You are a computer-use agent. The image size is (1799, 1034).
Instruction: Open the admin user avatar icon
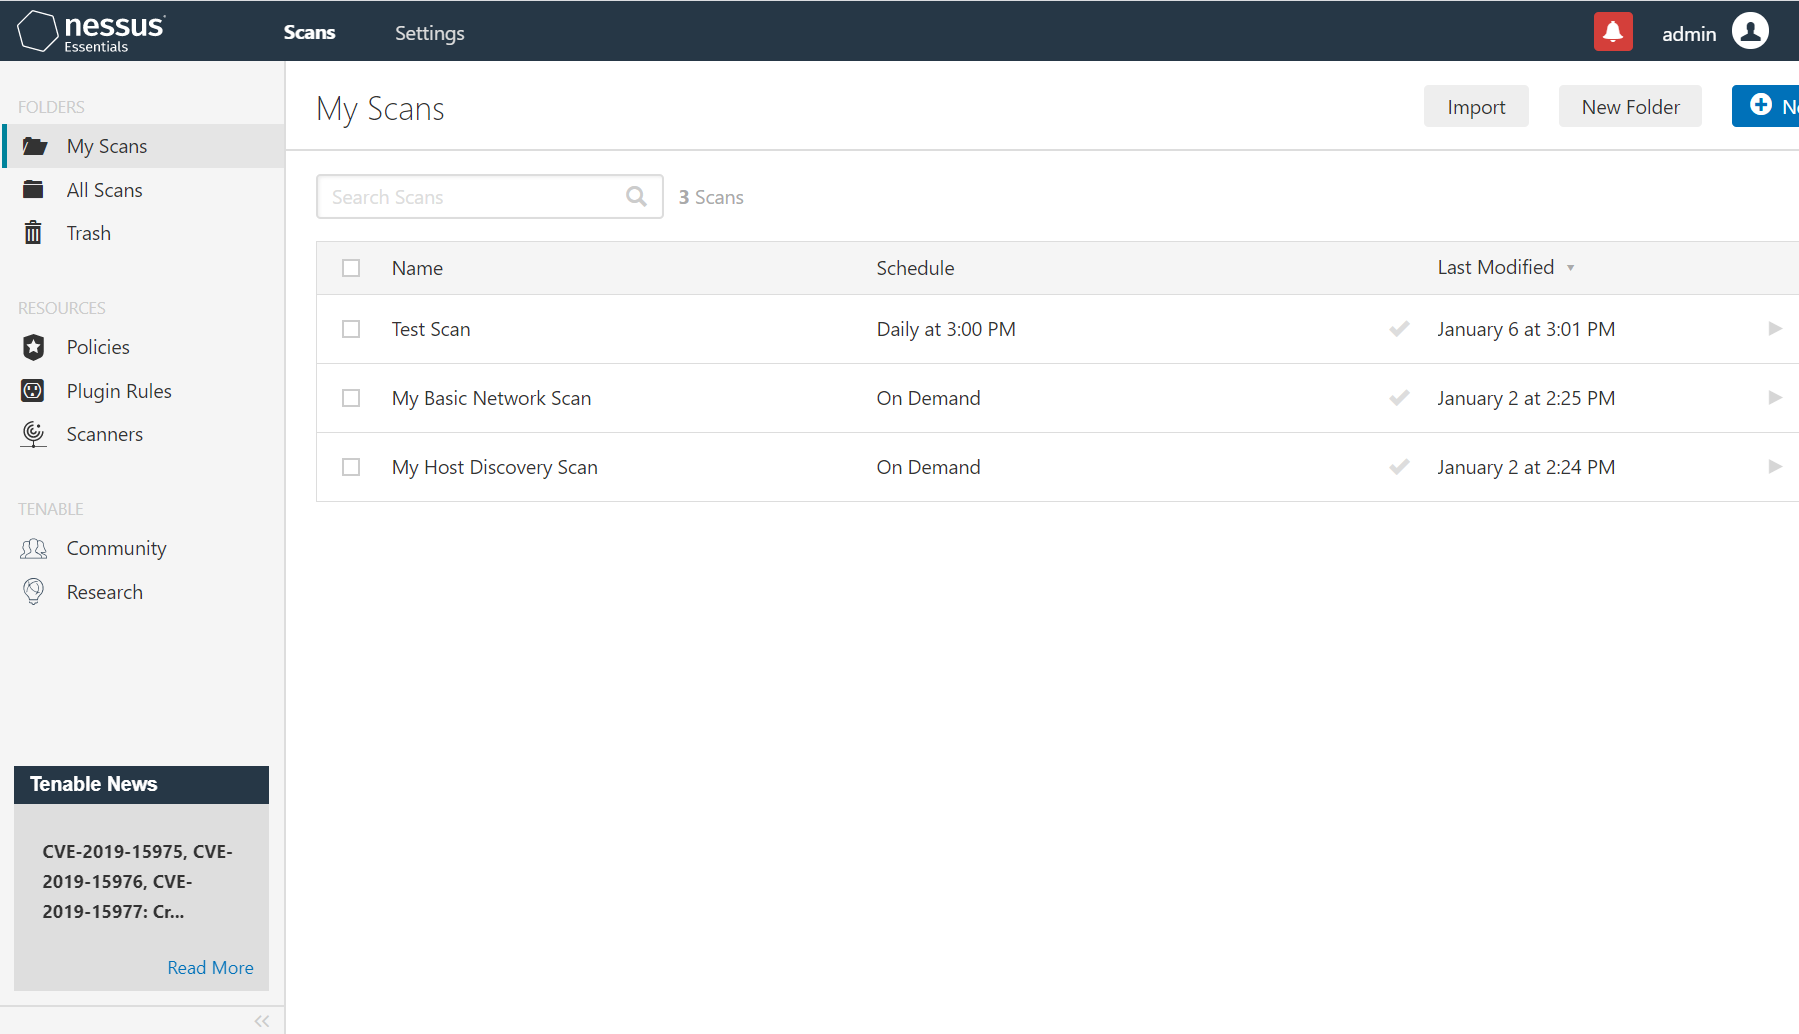(1750, 31)
